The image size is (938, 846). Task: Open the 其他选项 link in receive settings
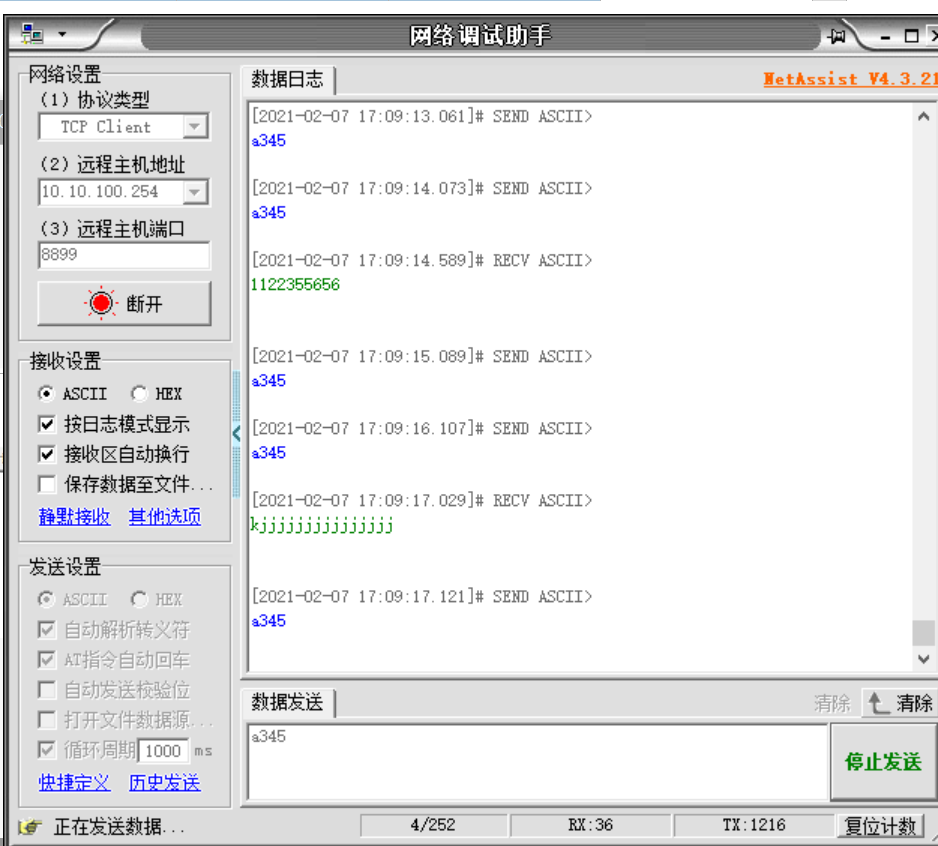[165, 516]
